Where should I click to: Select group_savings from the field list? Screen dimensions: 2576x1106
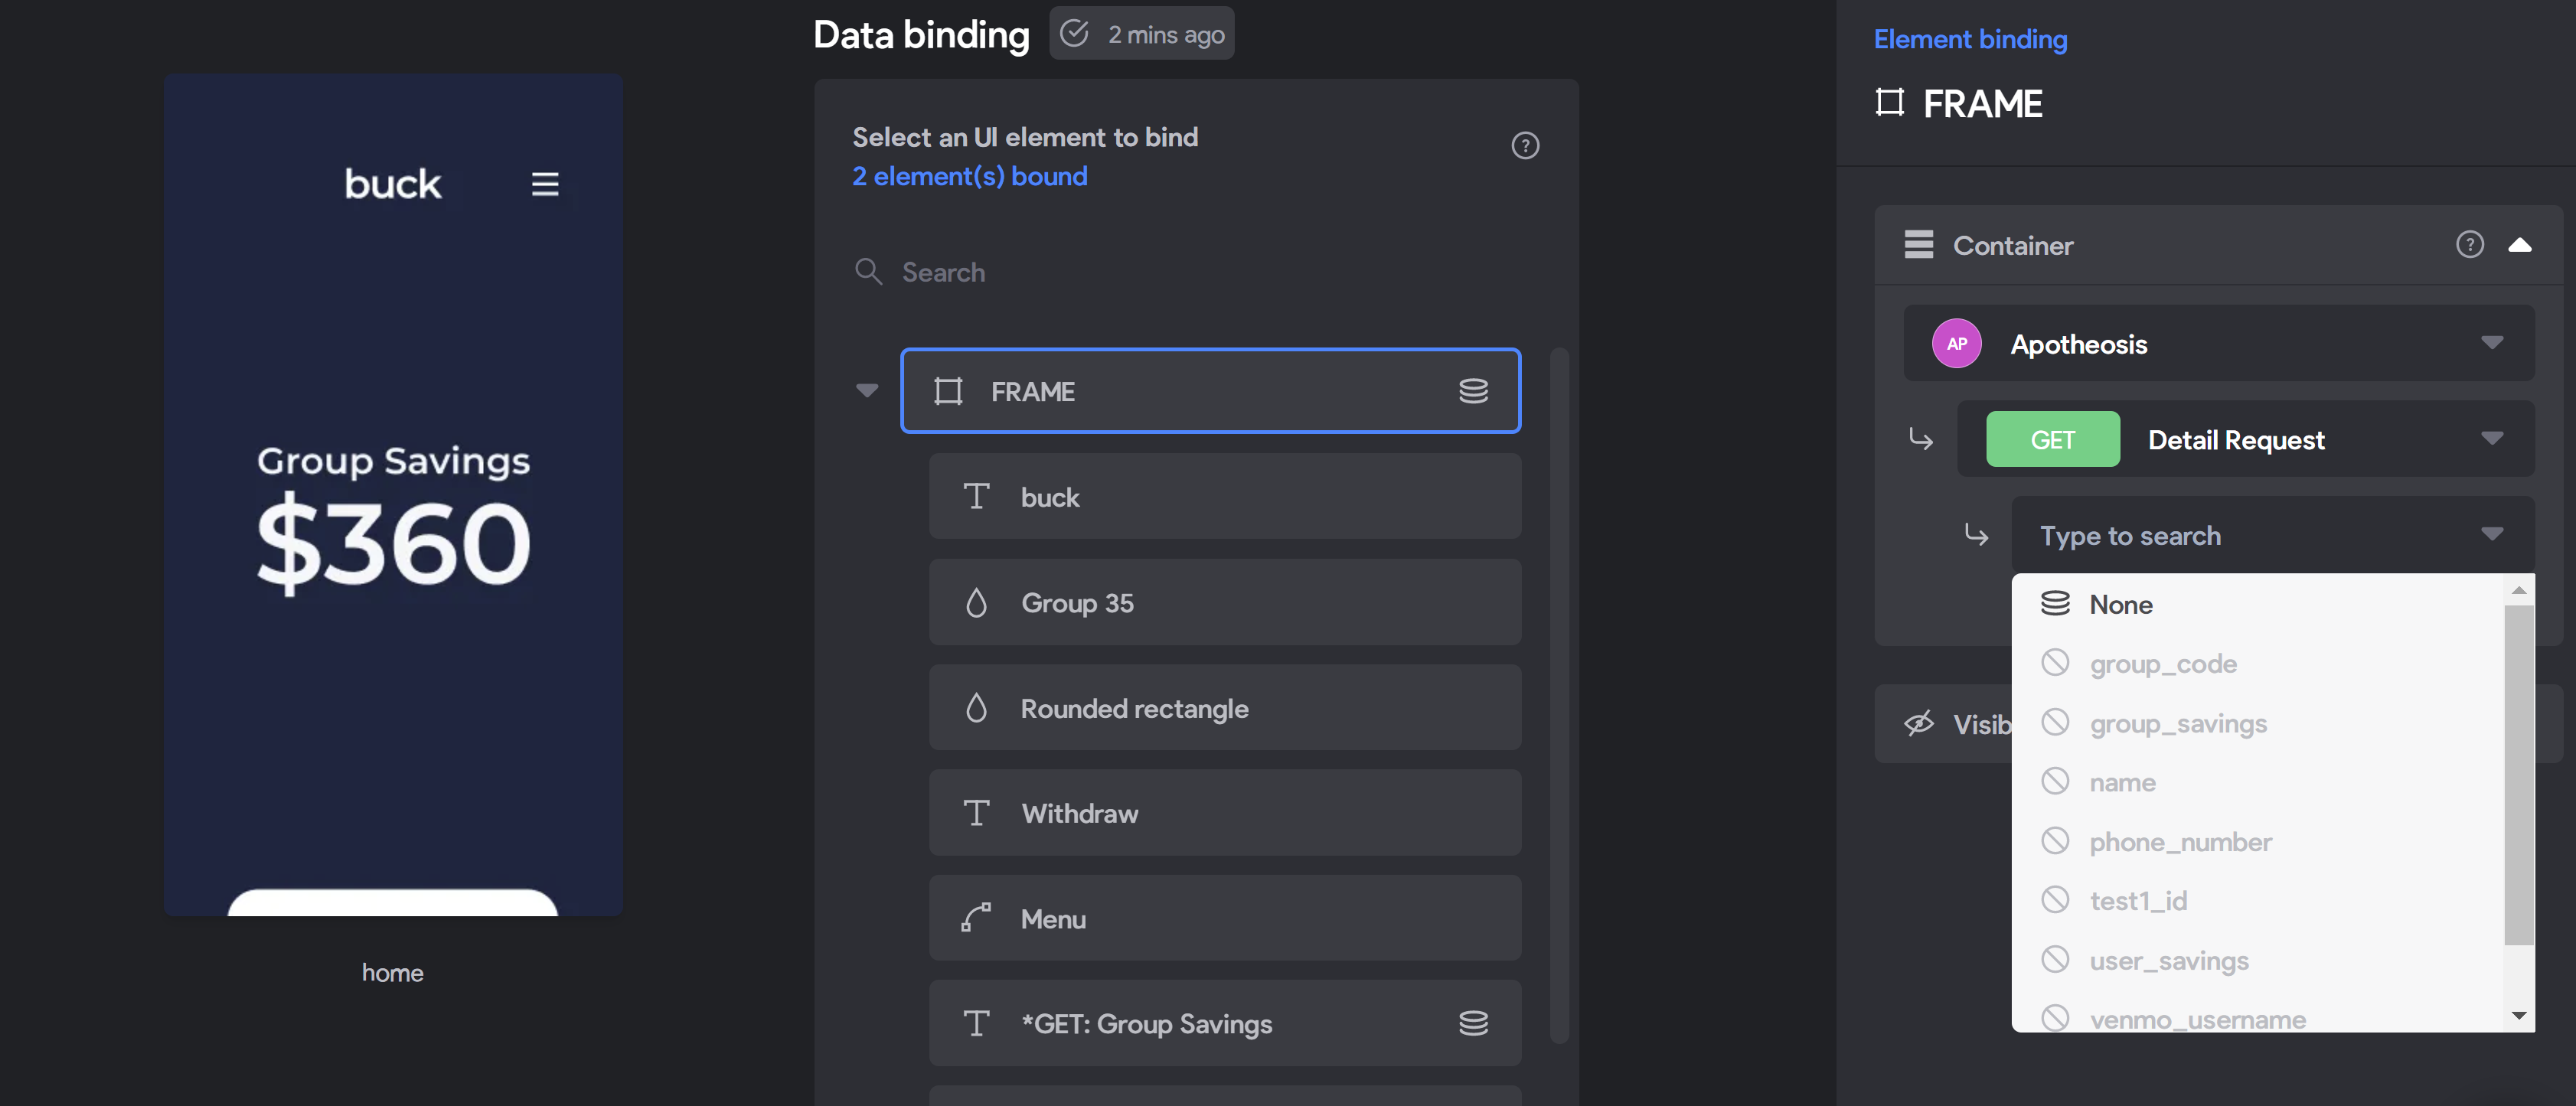coord(2257,723)
